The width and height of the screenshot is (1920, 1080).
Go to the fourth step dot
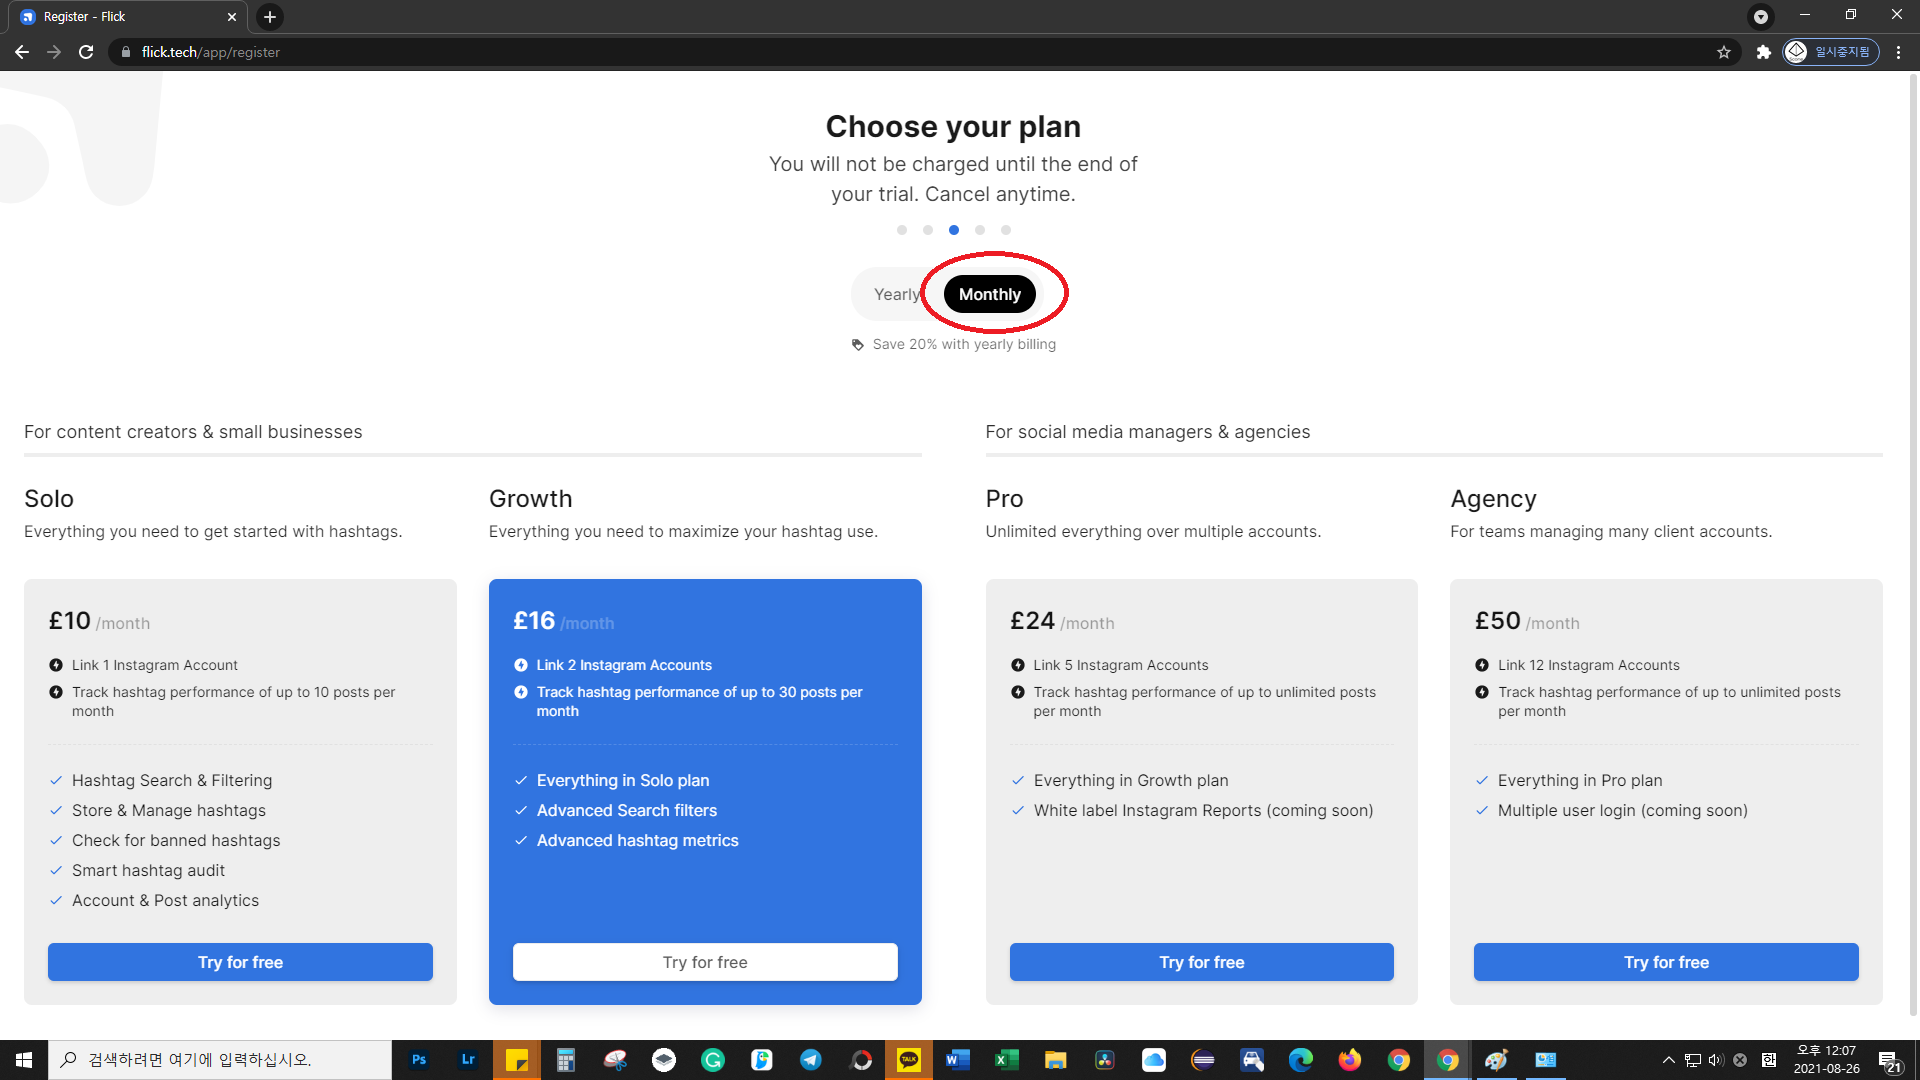[x=980, y=230]
